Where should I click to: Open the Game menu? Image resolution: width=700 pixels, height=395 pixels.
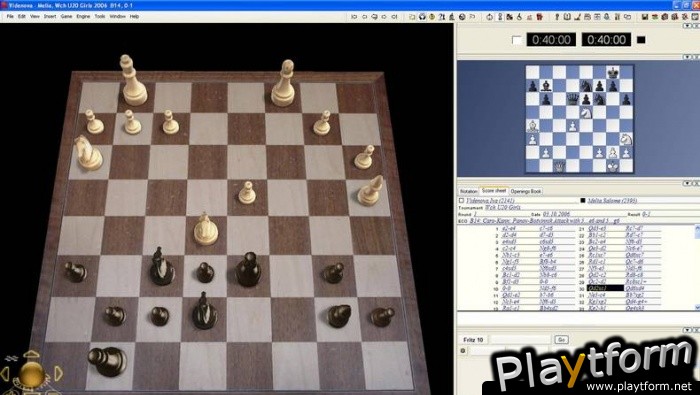pyautogui.click(x=66, y=17)
